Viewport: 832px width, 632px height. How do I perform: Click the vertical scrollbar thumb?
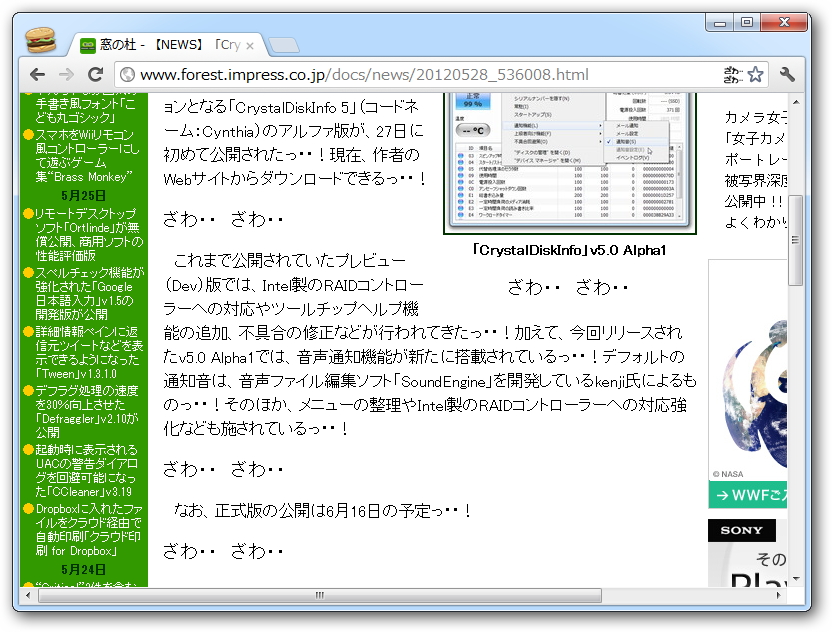[x=795, y=240]
